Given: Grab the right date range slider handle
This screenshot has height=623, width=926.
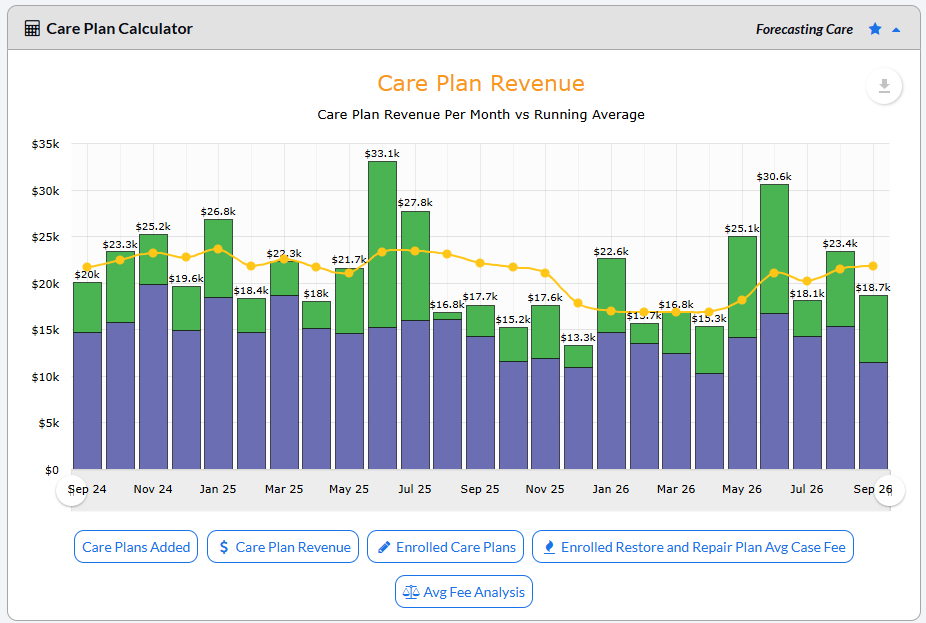Looking at the screenshot, I should [x=889, y=490].
